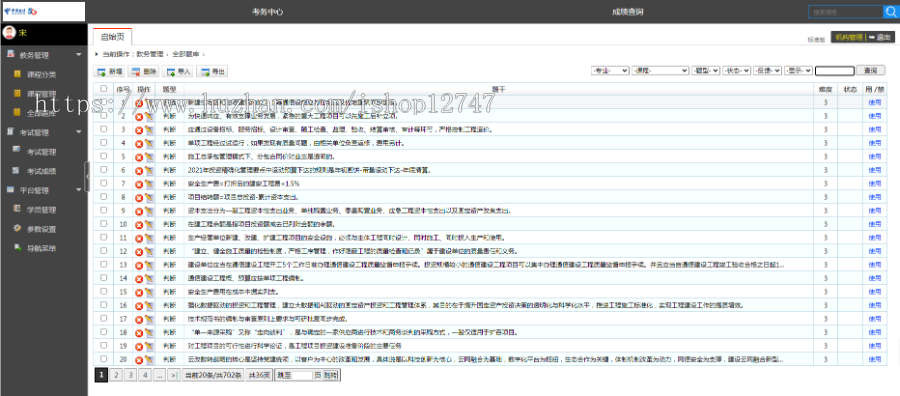Click the user avatar next to 宋

coord(9,32)
